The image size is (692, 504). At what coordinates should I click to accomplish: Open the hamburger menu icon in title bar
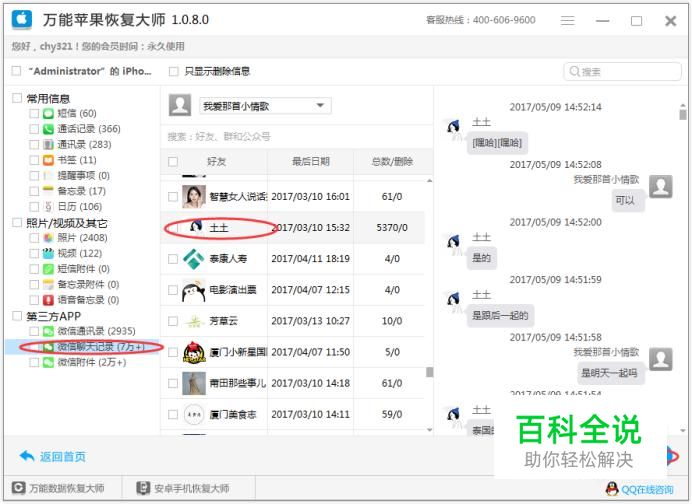pyautogui.click(x=568, y=20)
